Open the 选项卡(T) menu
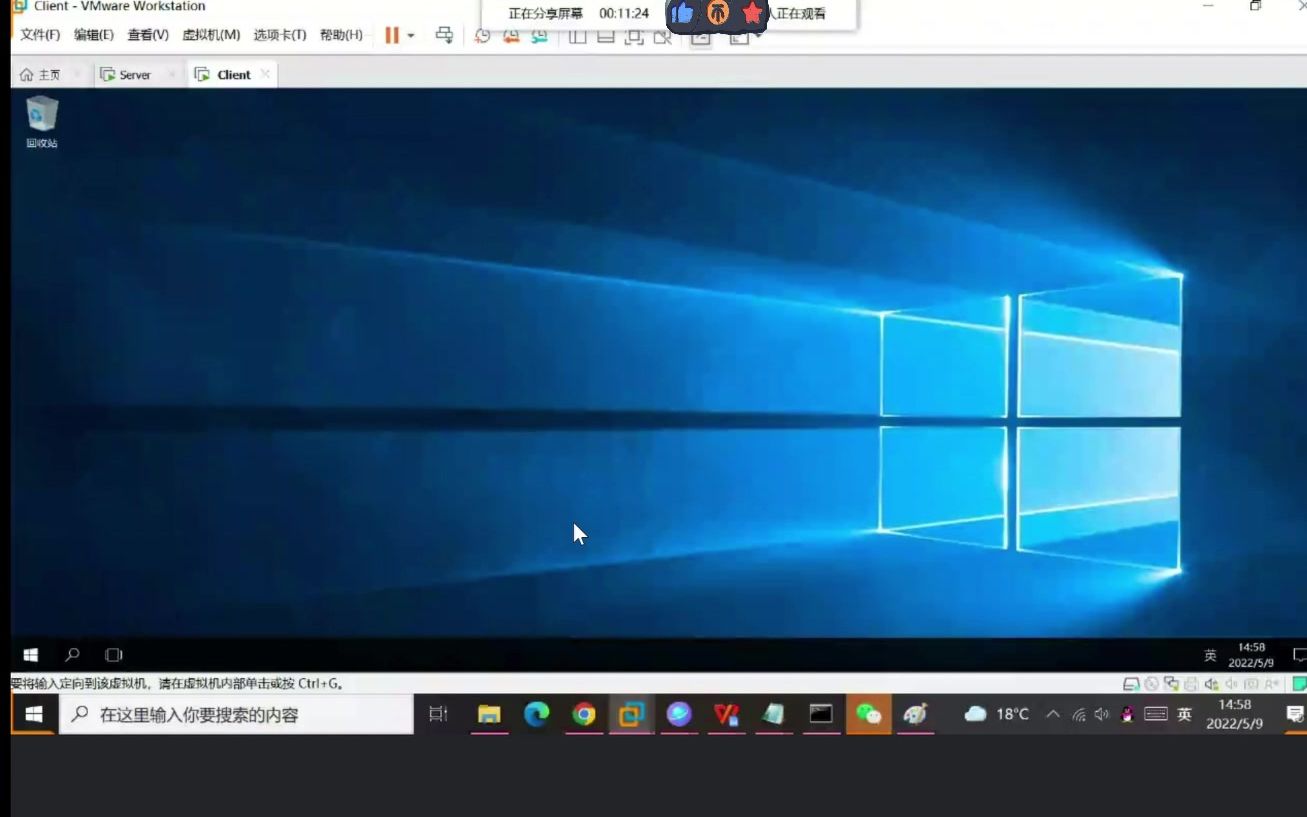This screenshot has height=817, width=1307. (280, 35)
